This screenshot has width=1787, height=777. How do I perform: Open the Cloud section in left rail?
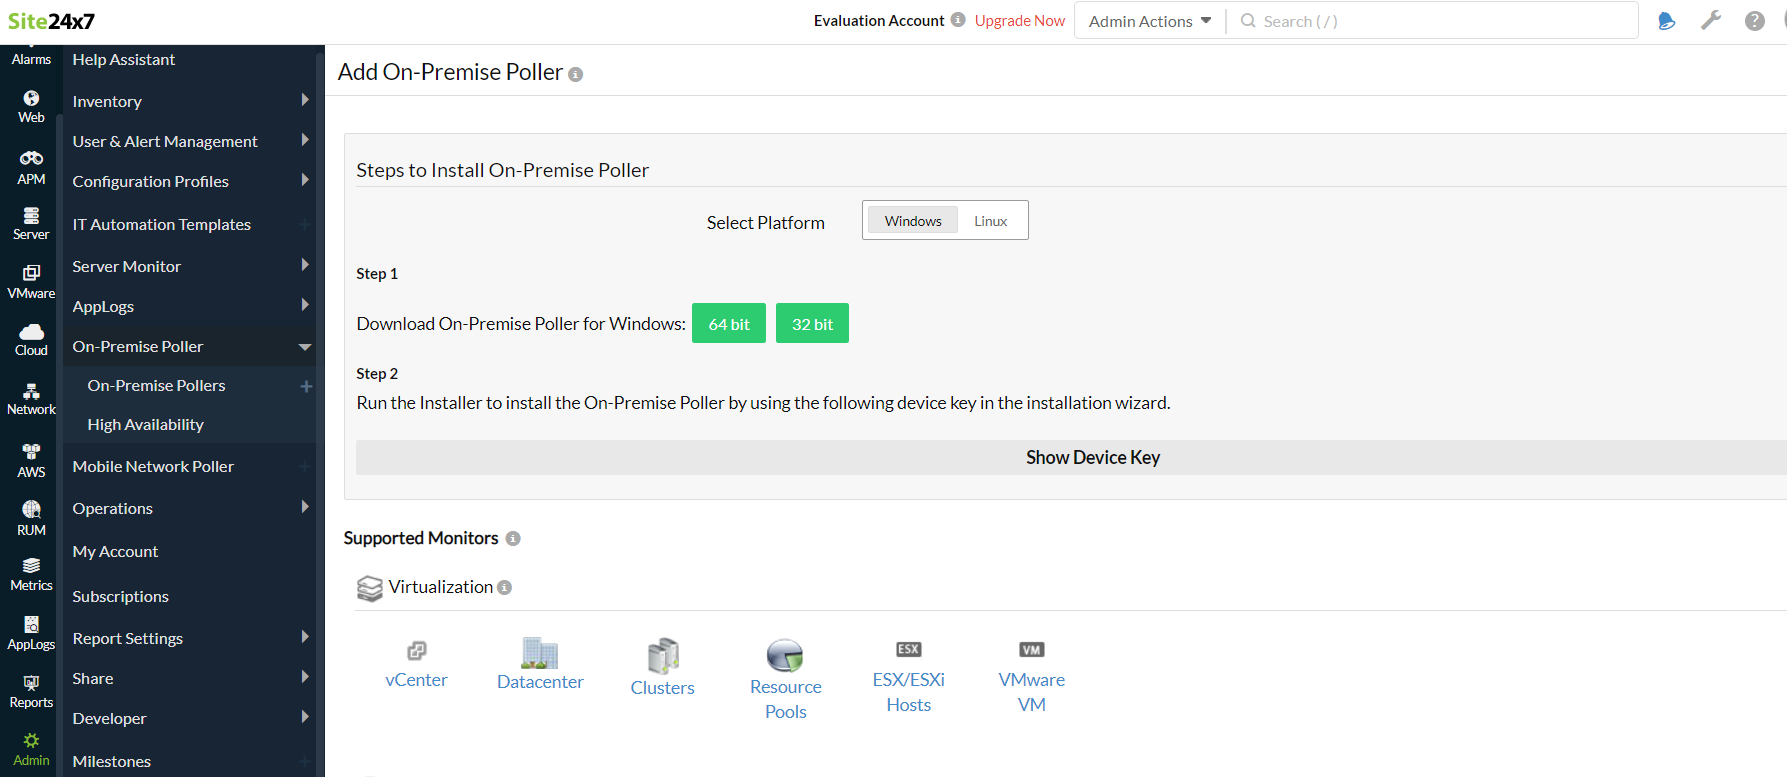(31, 339)
